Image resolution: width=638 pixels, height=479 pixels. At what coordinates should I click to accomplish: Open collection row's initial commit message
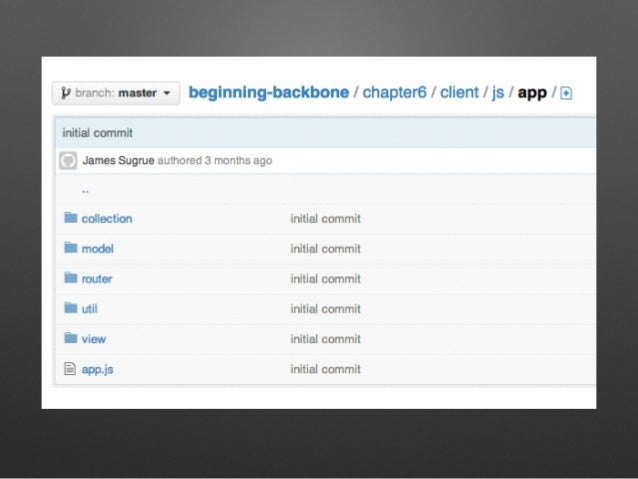(326, 219)
